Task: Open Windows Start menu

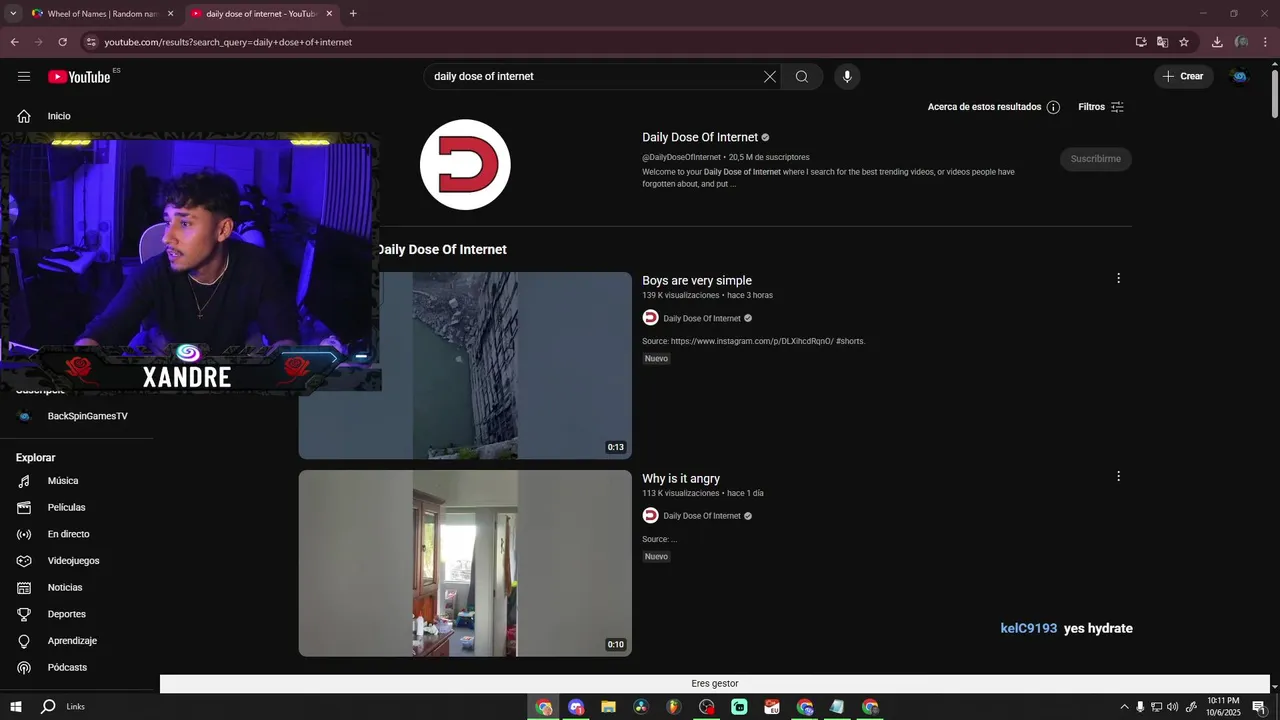Action: click(16, 707)
